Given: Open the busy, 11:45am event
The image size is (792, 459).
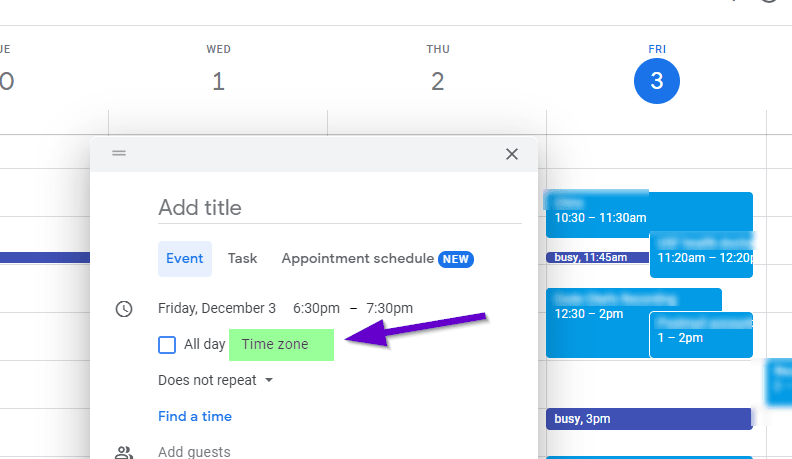Looking at the screenshot, I should pyautogui.click(x=598, y=258).
